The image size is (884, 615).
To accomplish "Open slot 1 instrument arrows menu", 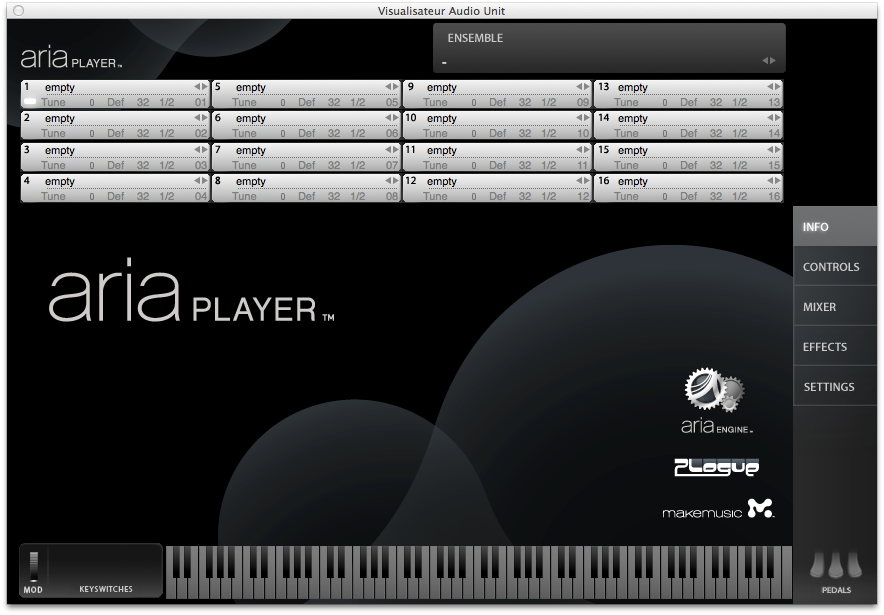I will pyautogui.click(x=200, y=87).
